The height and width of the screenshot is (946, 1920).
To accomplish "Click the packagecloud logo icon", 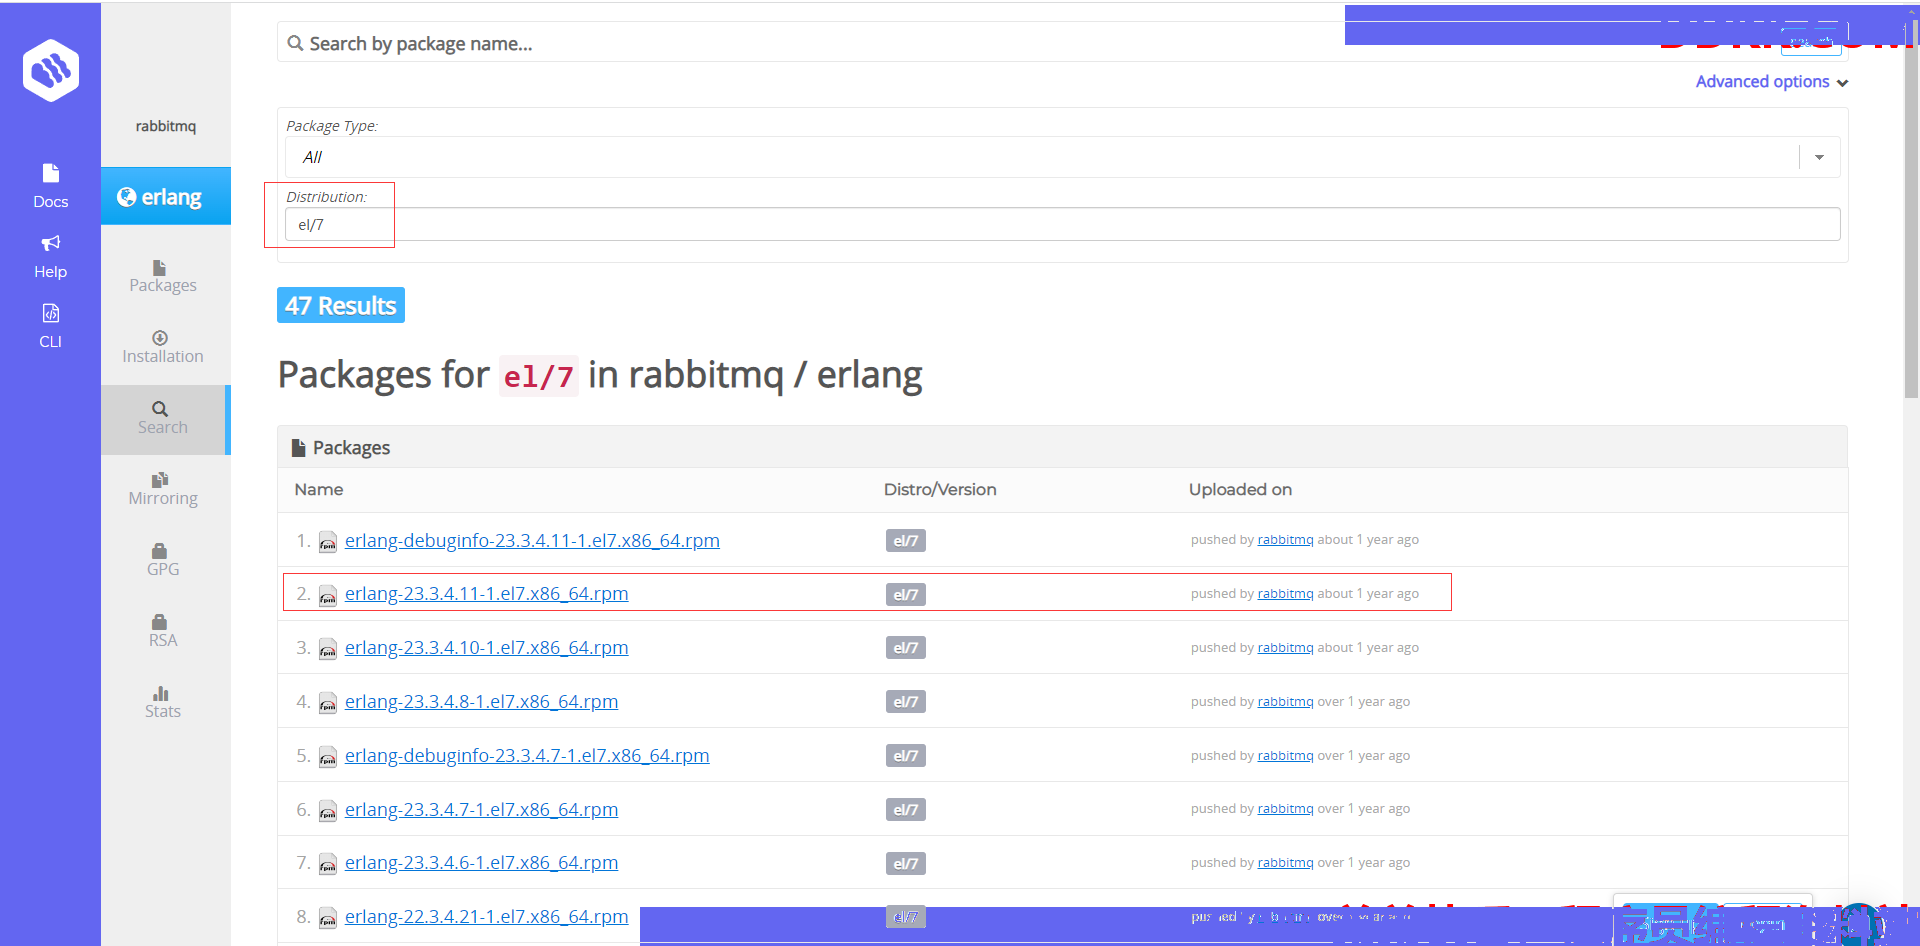I will (51, 70).
